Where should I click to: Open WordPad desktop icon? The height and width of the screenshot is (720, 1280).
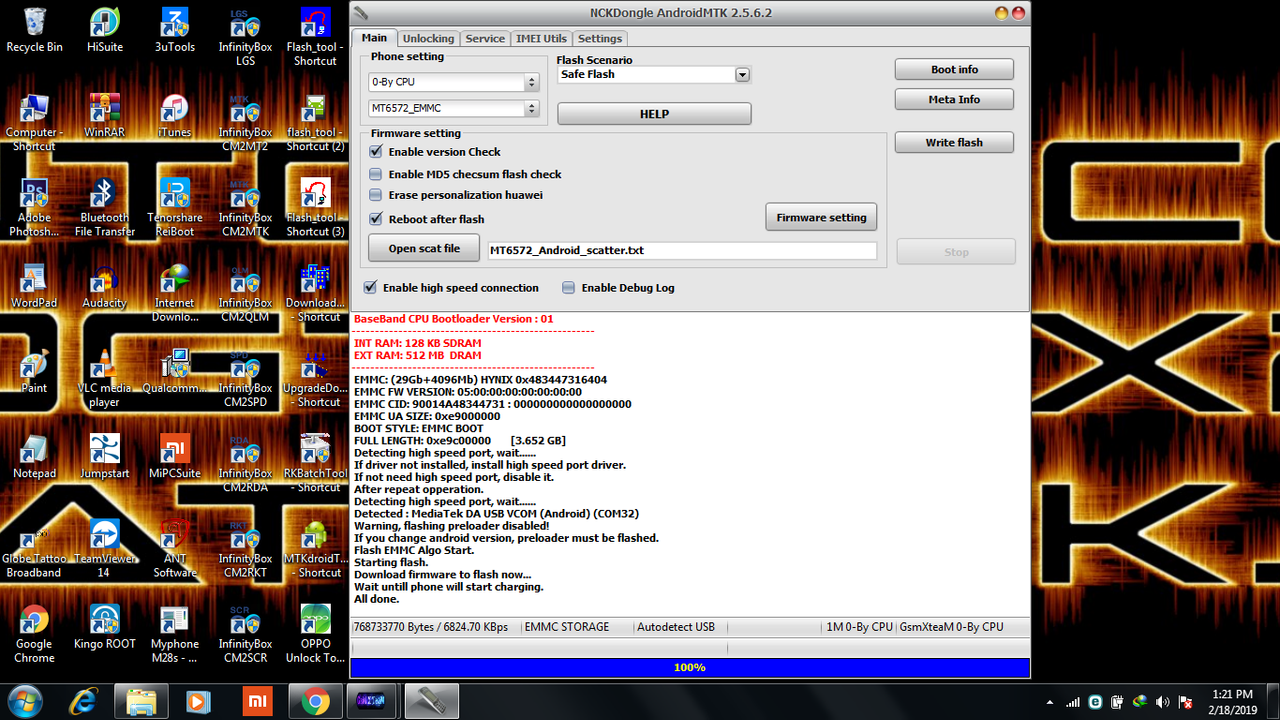click(x=34, y=286)
